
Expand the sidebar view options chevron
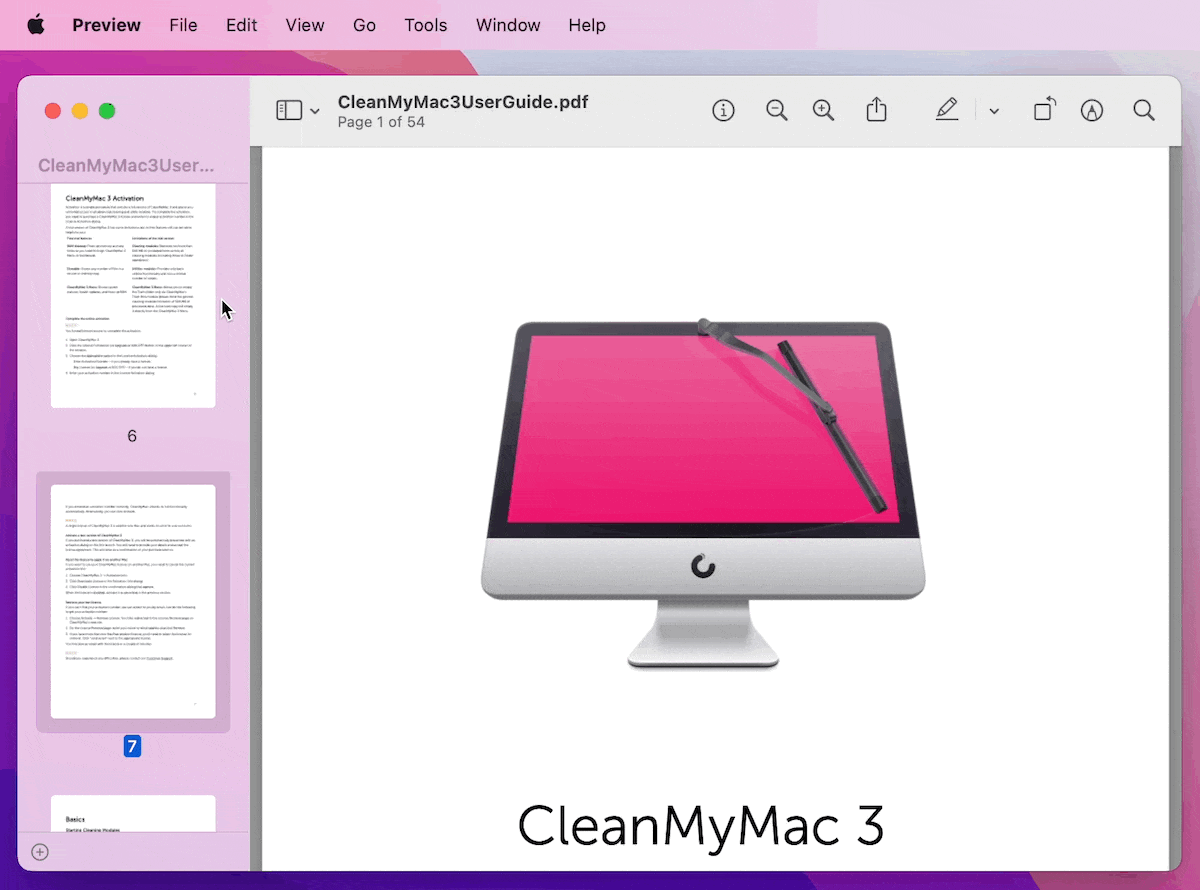pos(315,111)
